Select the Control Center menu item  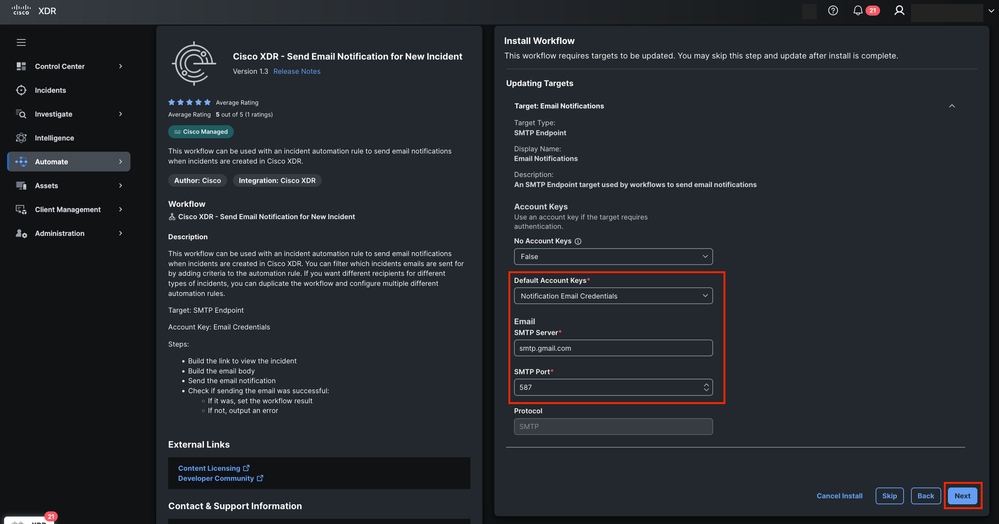[x=68, y=66]
